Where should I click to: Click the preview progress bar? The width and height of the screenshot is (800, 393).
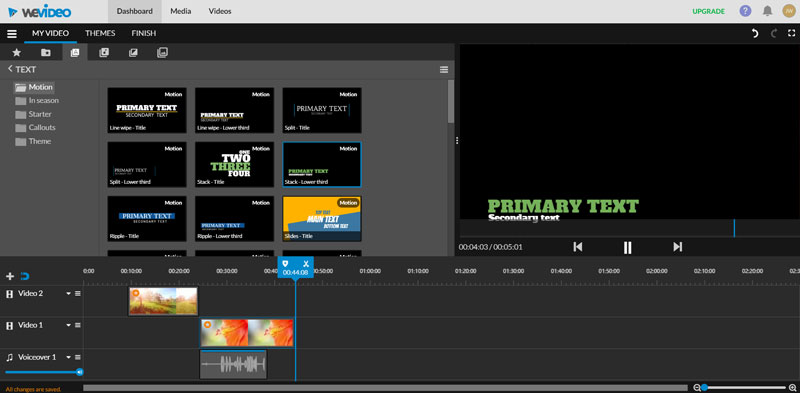[x=630, y=228]
